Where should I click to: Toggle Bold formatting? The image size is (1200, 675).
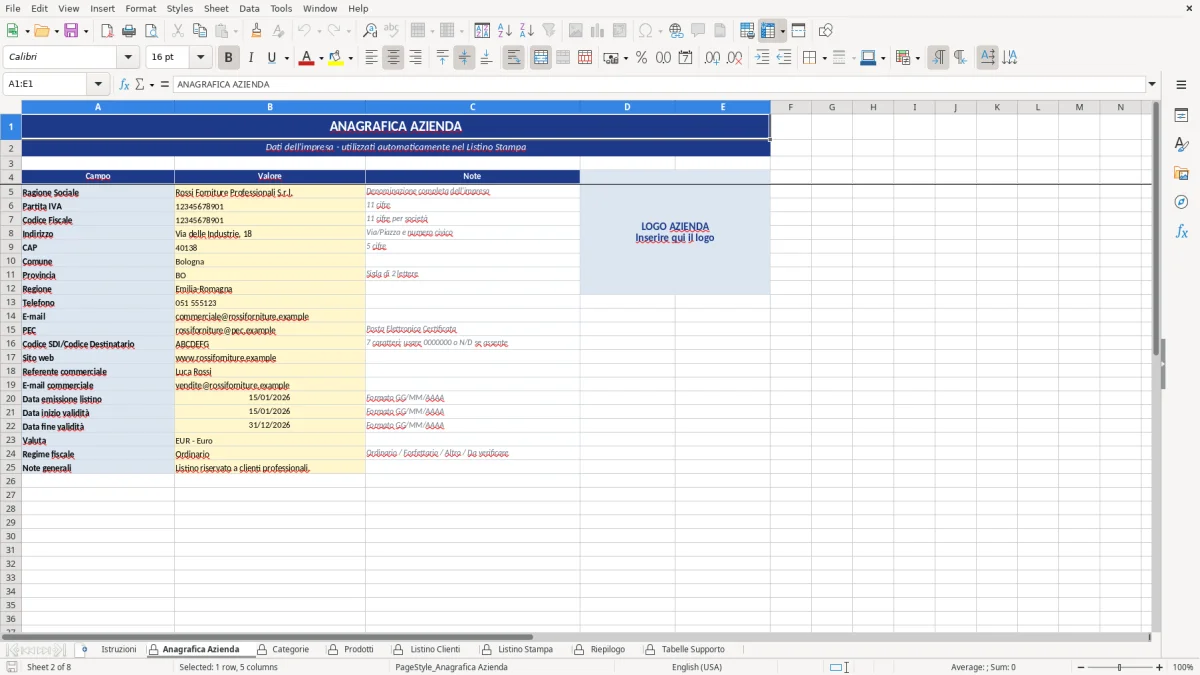click(x=228, y=58)
